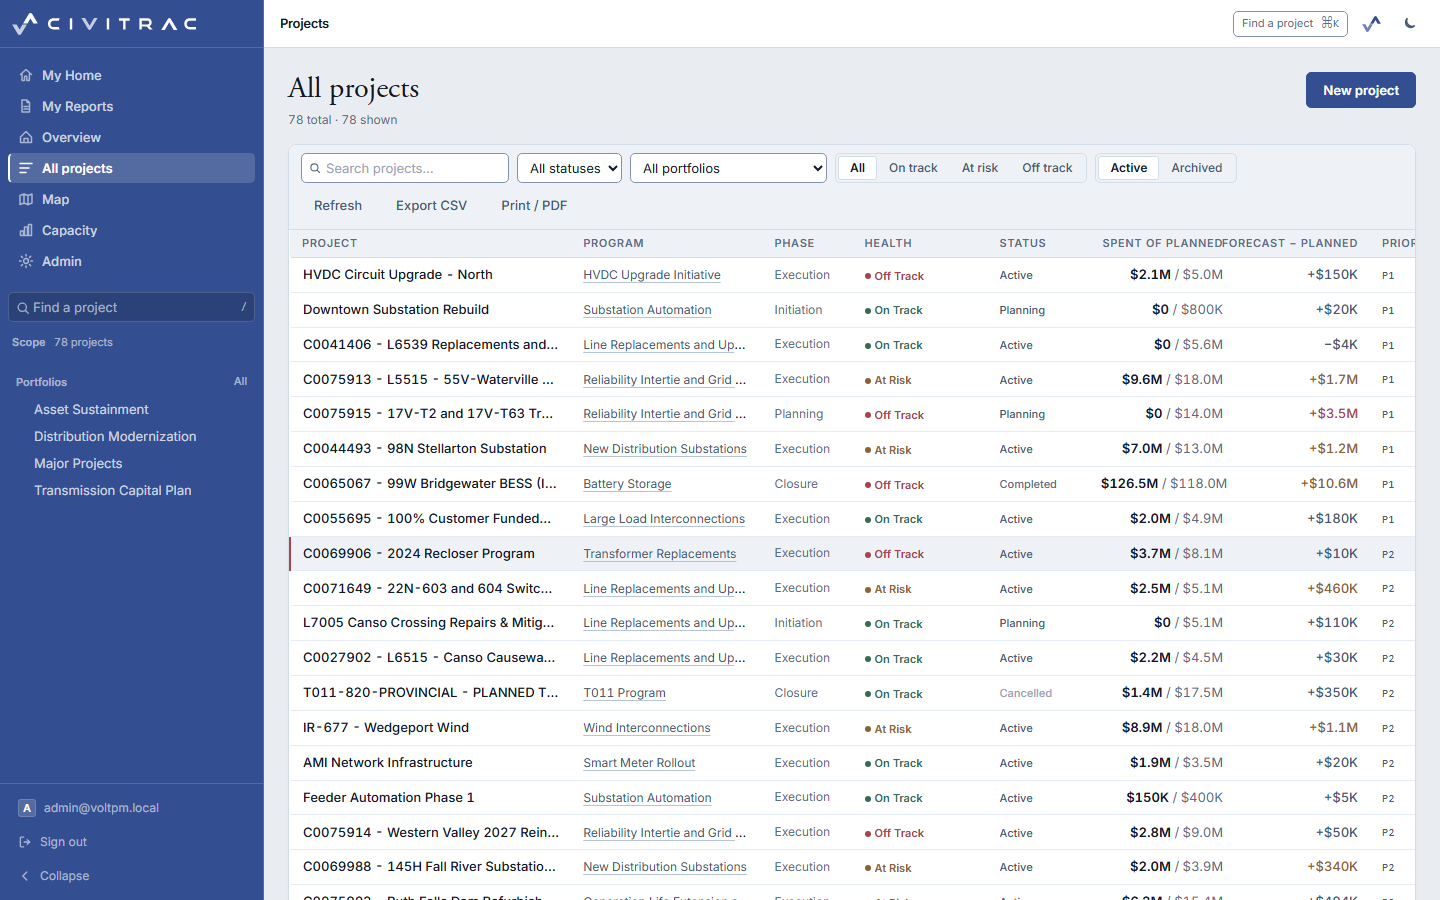
Task: Open the Map page
Action: tap(131, 199)
